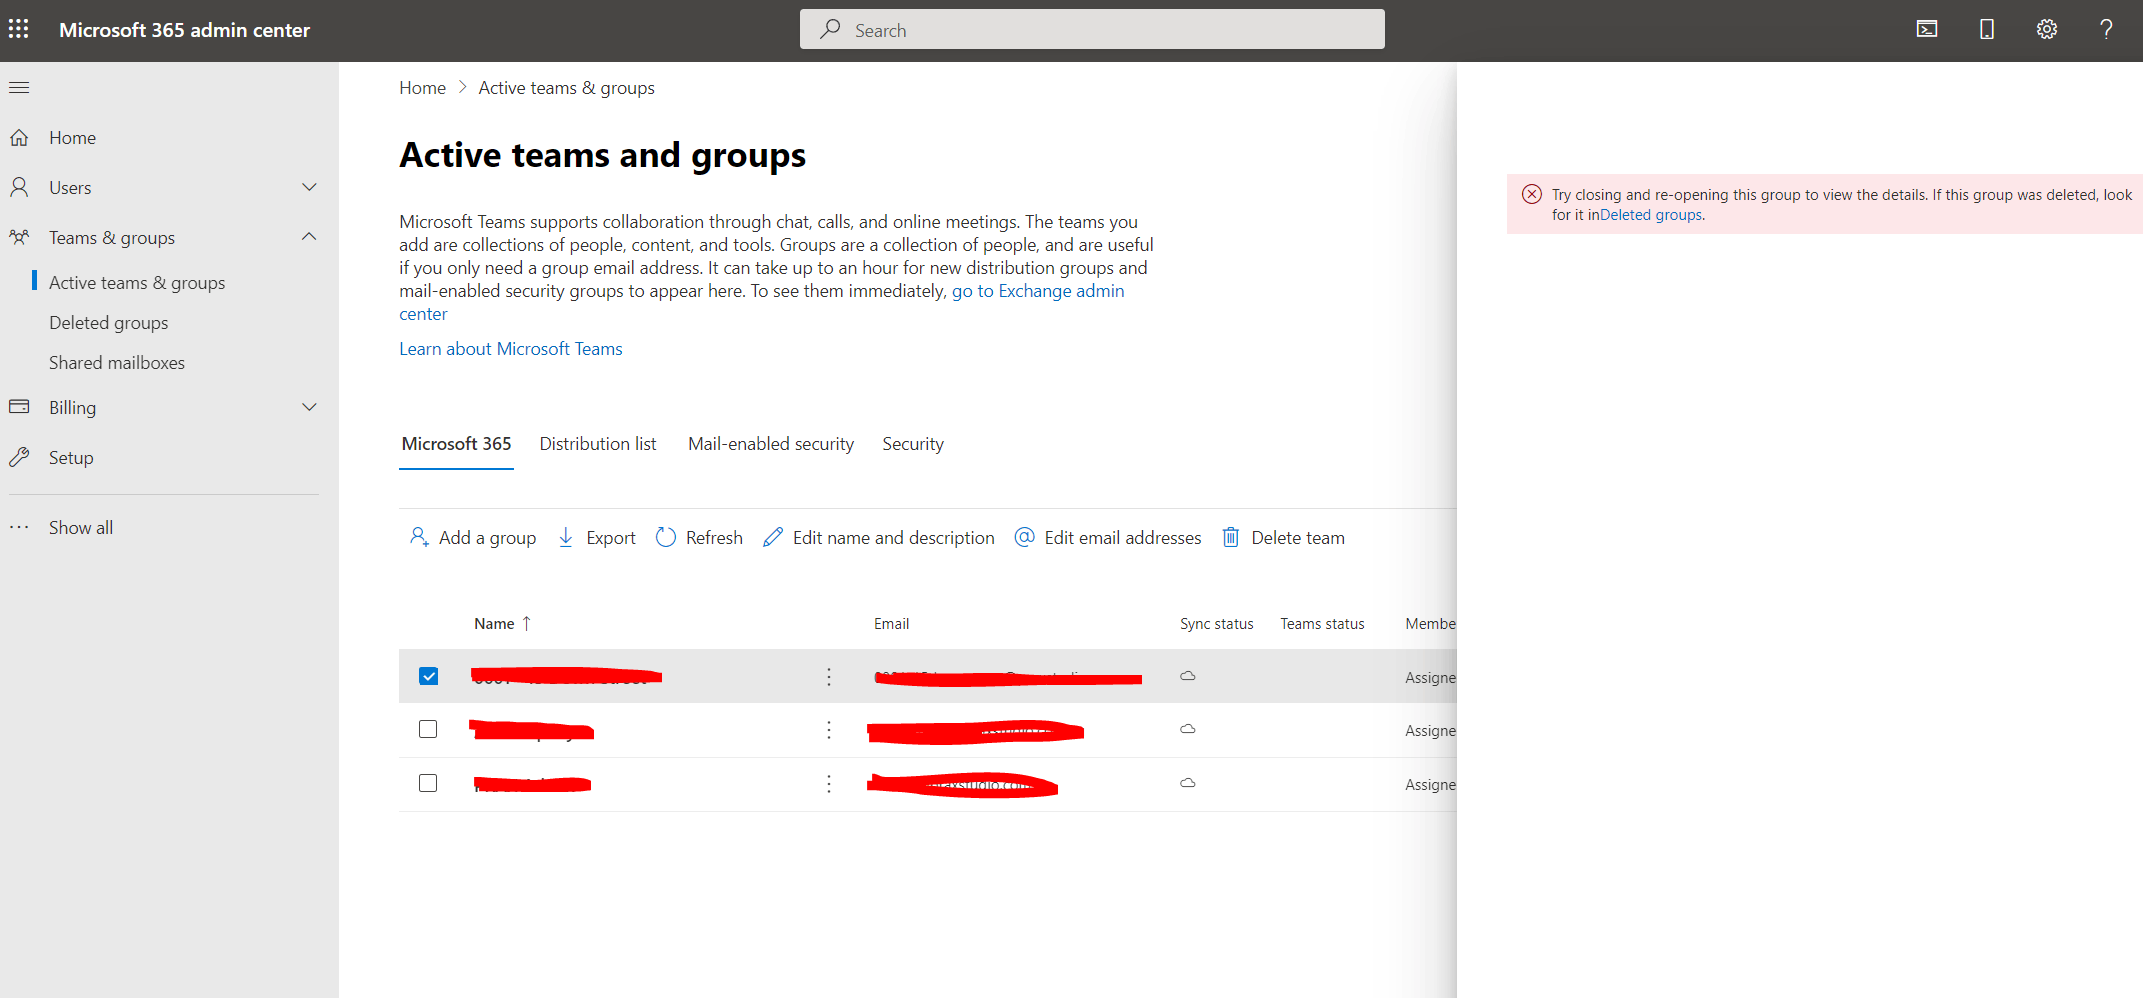The image size is (2143, 998).
Task: Click the Cloud Shell terminal icon
Action: 1927,30
